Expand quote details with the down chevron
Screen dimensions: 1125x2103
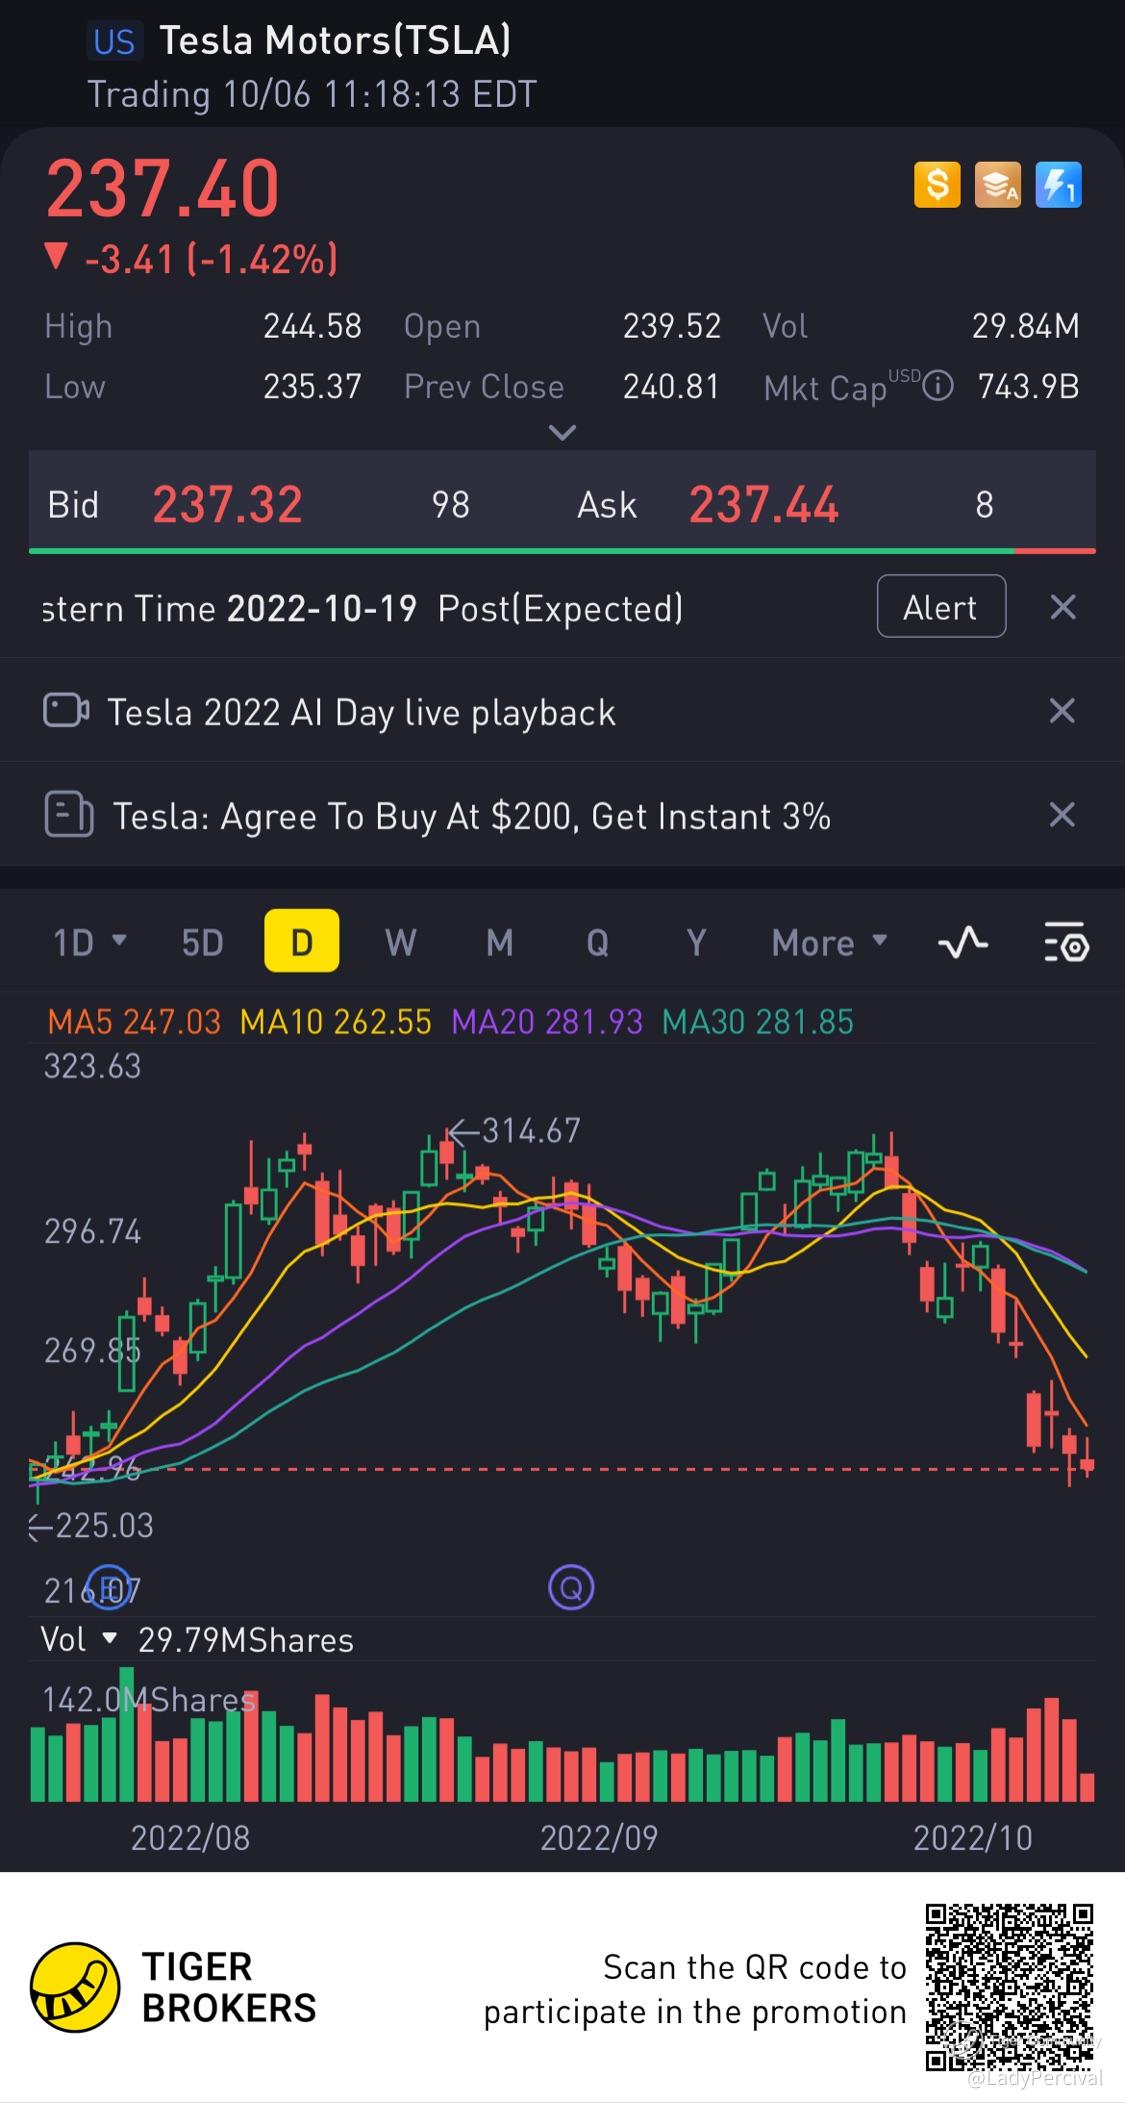coord(563,433)
